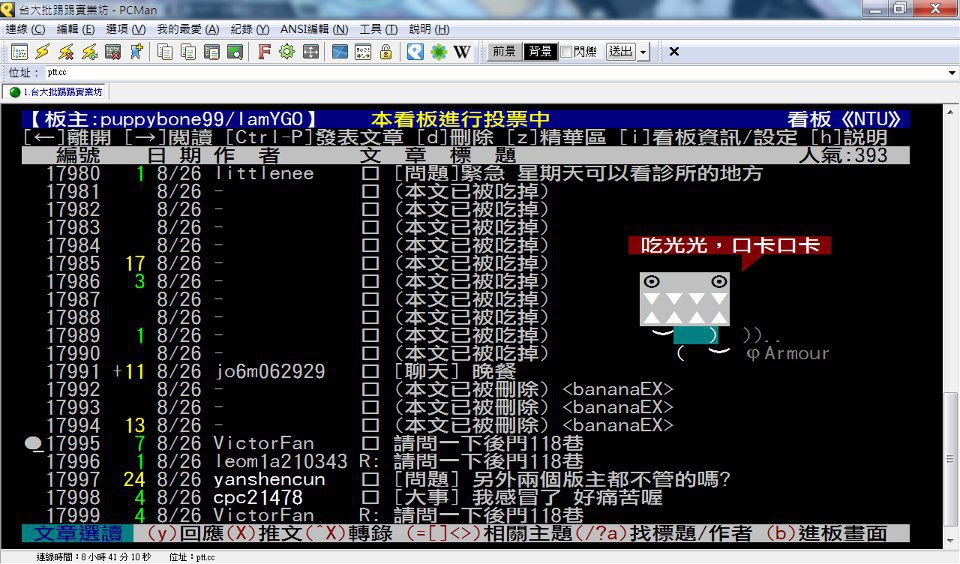The height and width of the screenshot is (564, 960).
Task: Open the 我的最愛 (A) menu
Action: 188,29
